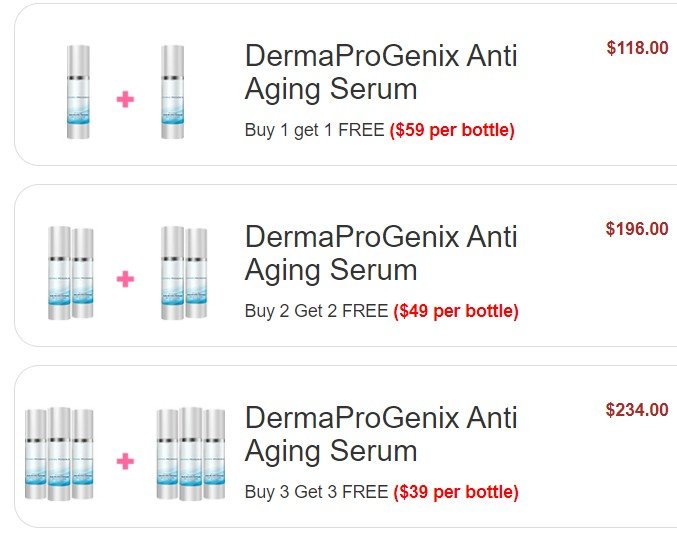Click the $234.00 price
This screenshot has width=677, height=534.
coord(637,410)
